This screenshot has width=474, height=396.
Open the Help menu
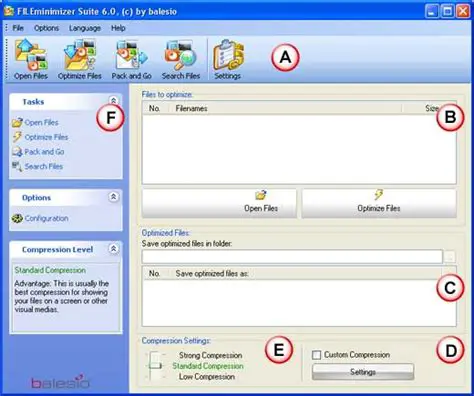click(x=118, y=28)
